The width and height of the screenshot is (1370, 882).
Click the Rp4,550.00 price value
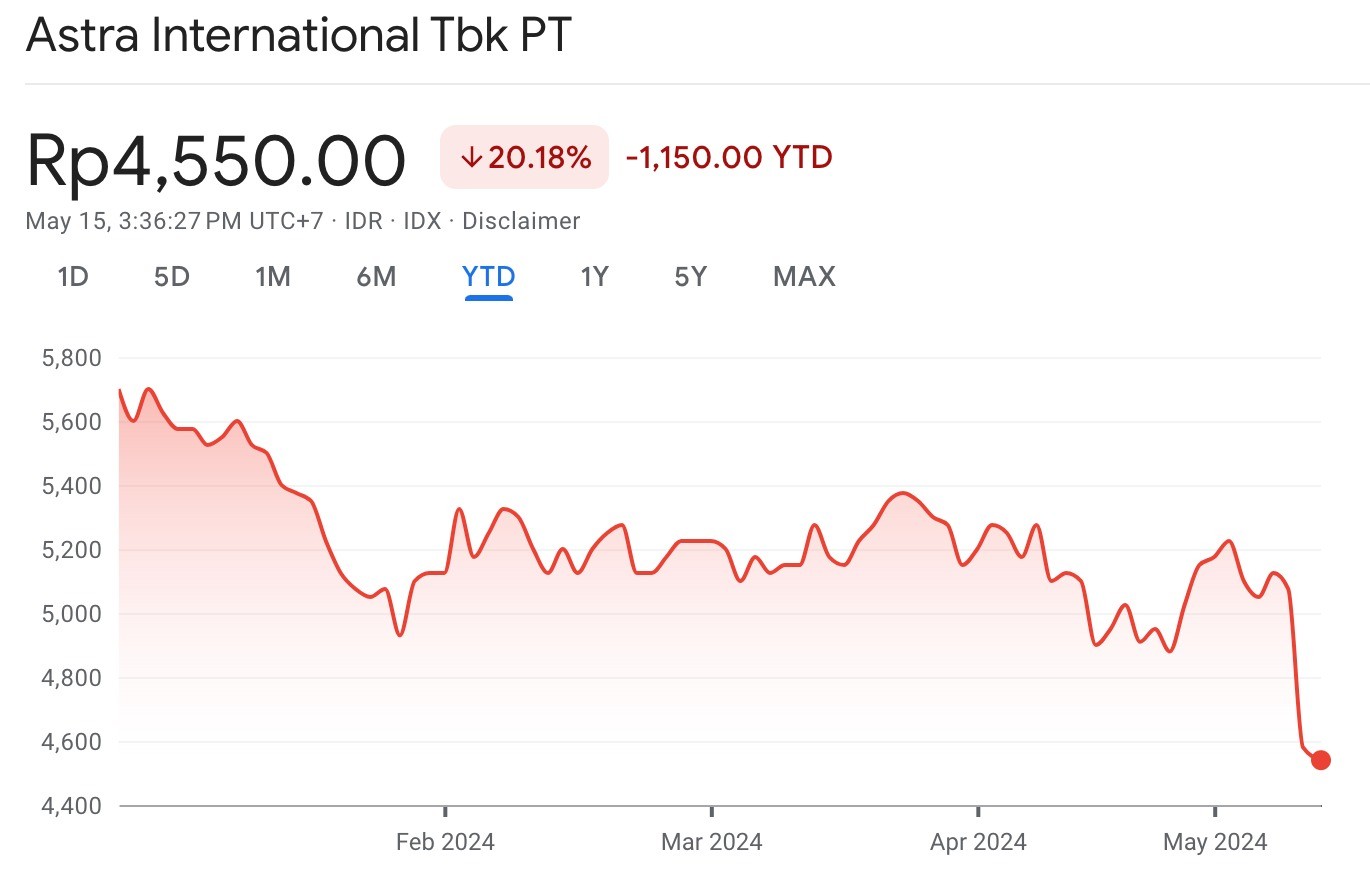point(216,160)
